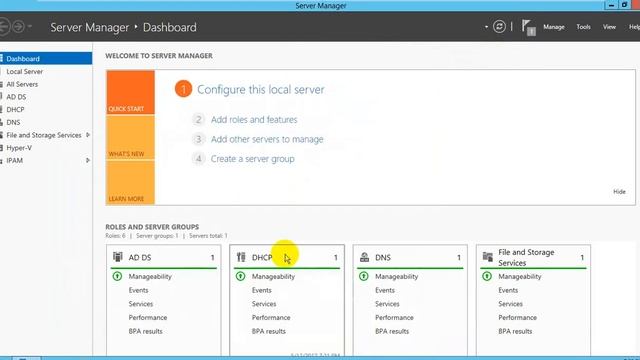The width and height of the screenshot is (640, 360).
Task: Open Performance in the DHCP tile
Action: 271,318
